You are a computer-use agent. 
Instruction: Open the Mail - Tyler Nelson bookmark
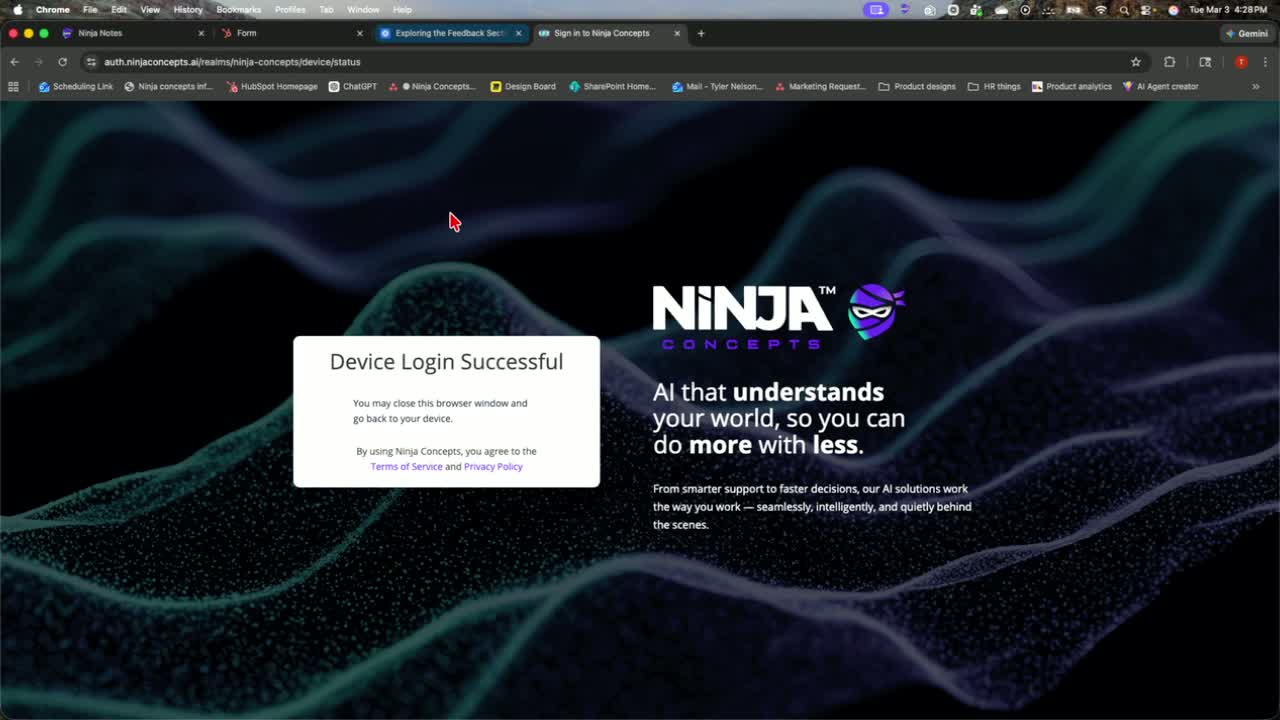(x=717, y=87)
